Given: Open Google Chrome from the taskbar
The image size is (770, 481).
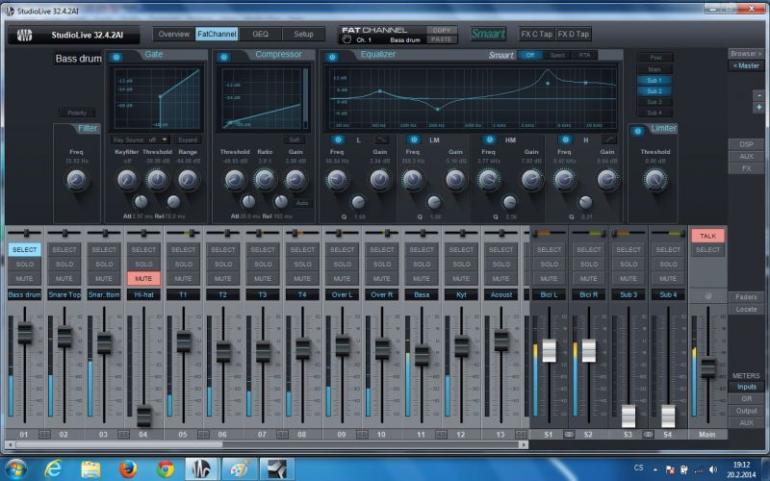Looking at the screenshot, I should [x=165, y=469].
